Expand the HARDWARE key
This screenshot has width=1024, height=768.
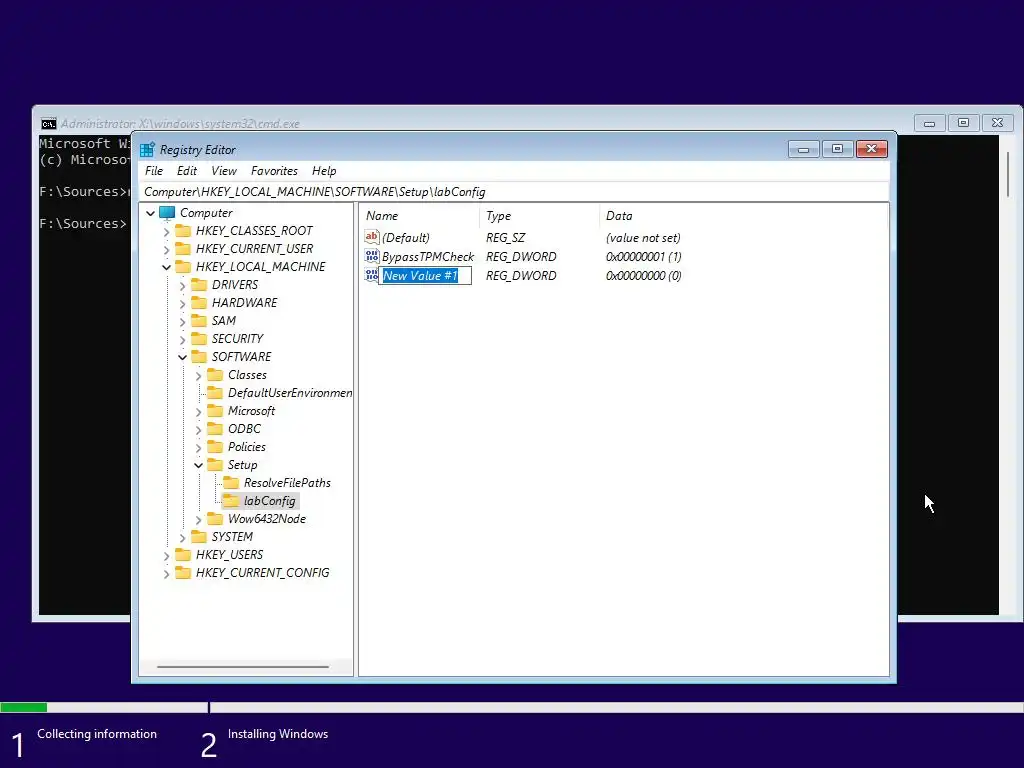click(x=182, y=303)
